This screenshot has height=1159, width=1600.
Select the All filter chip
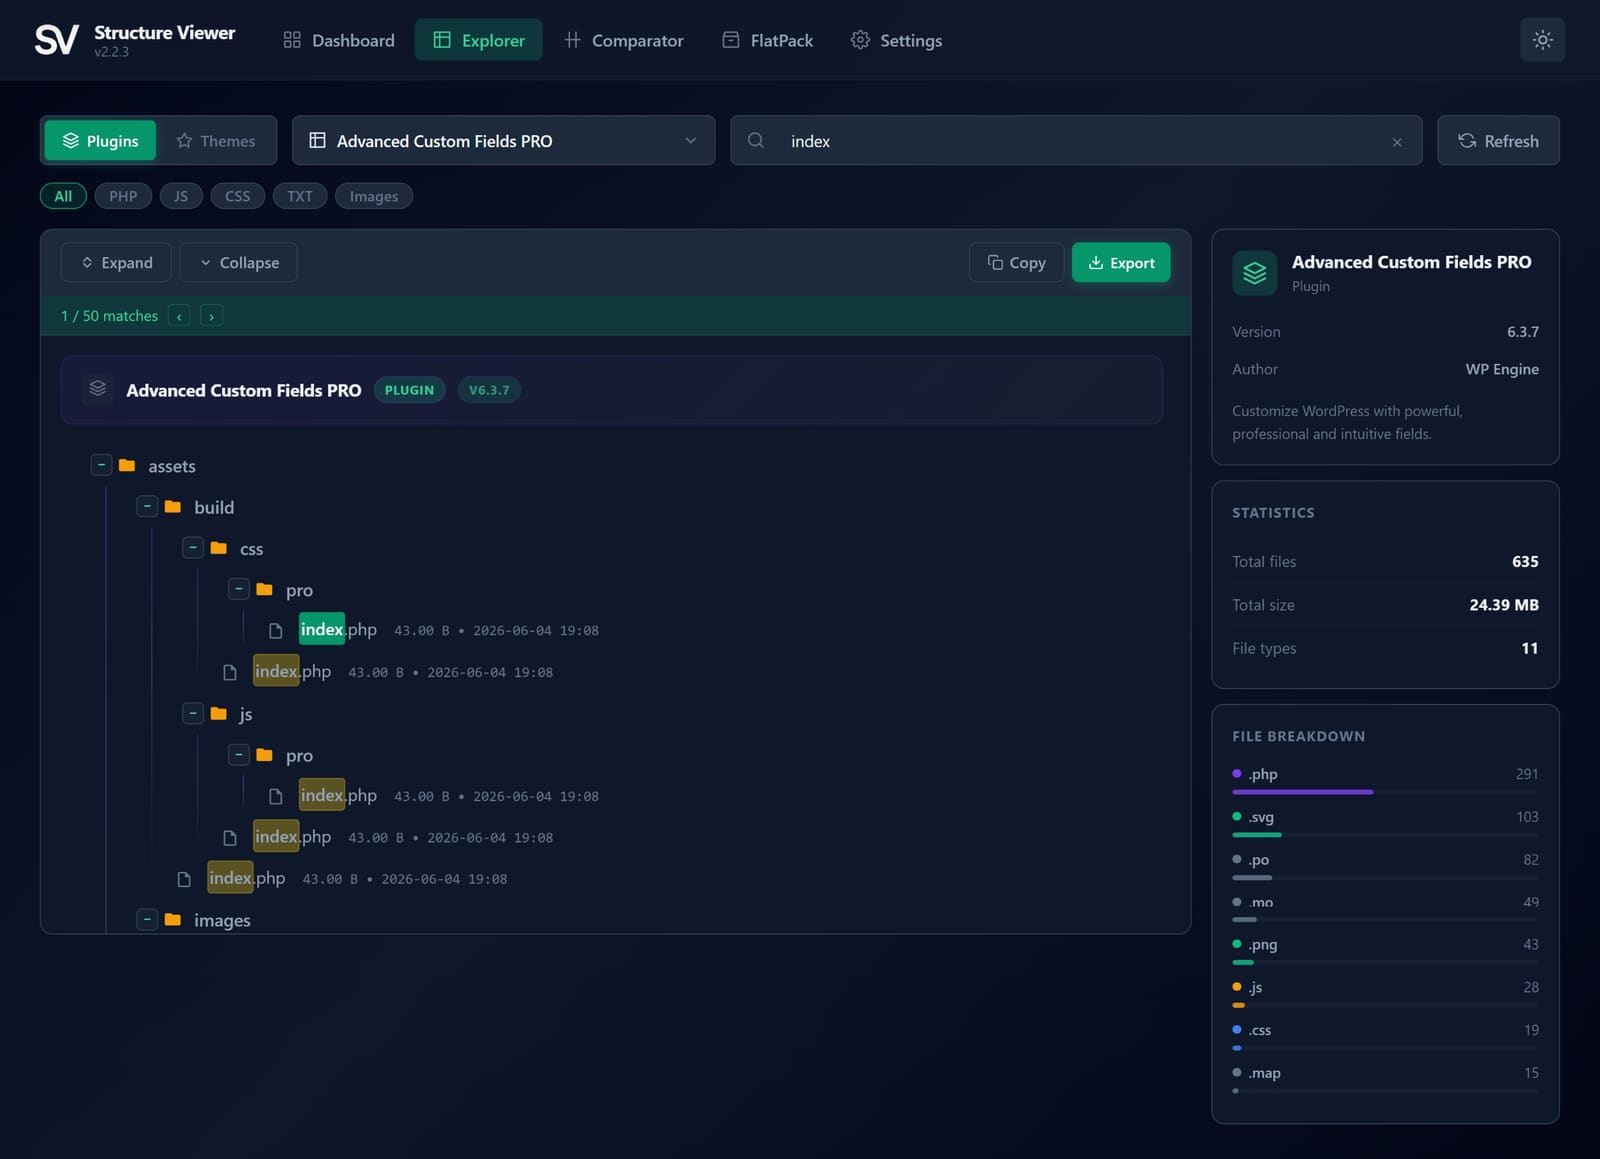coord(63,196)
